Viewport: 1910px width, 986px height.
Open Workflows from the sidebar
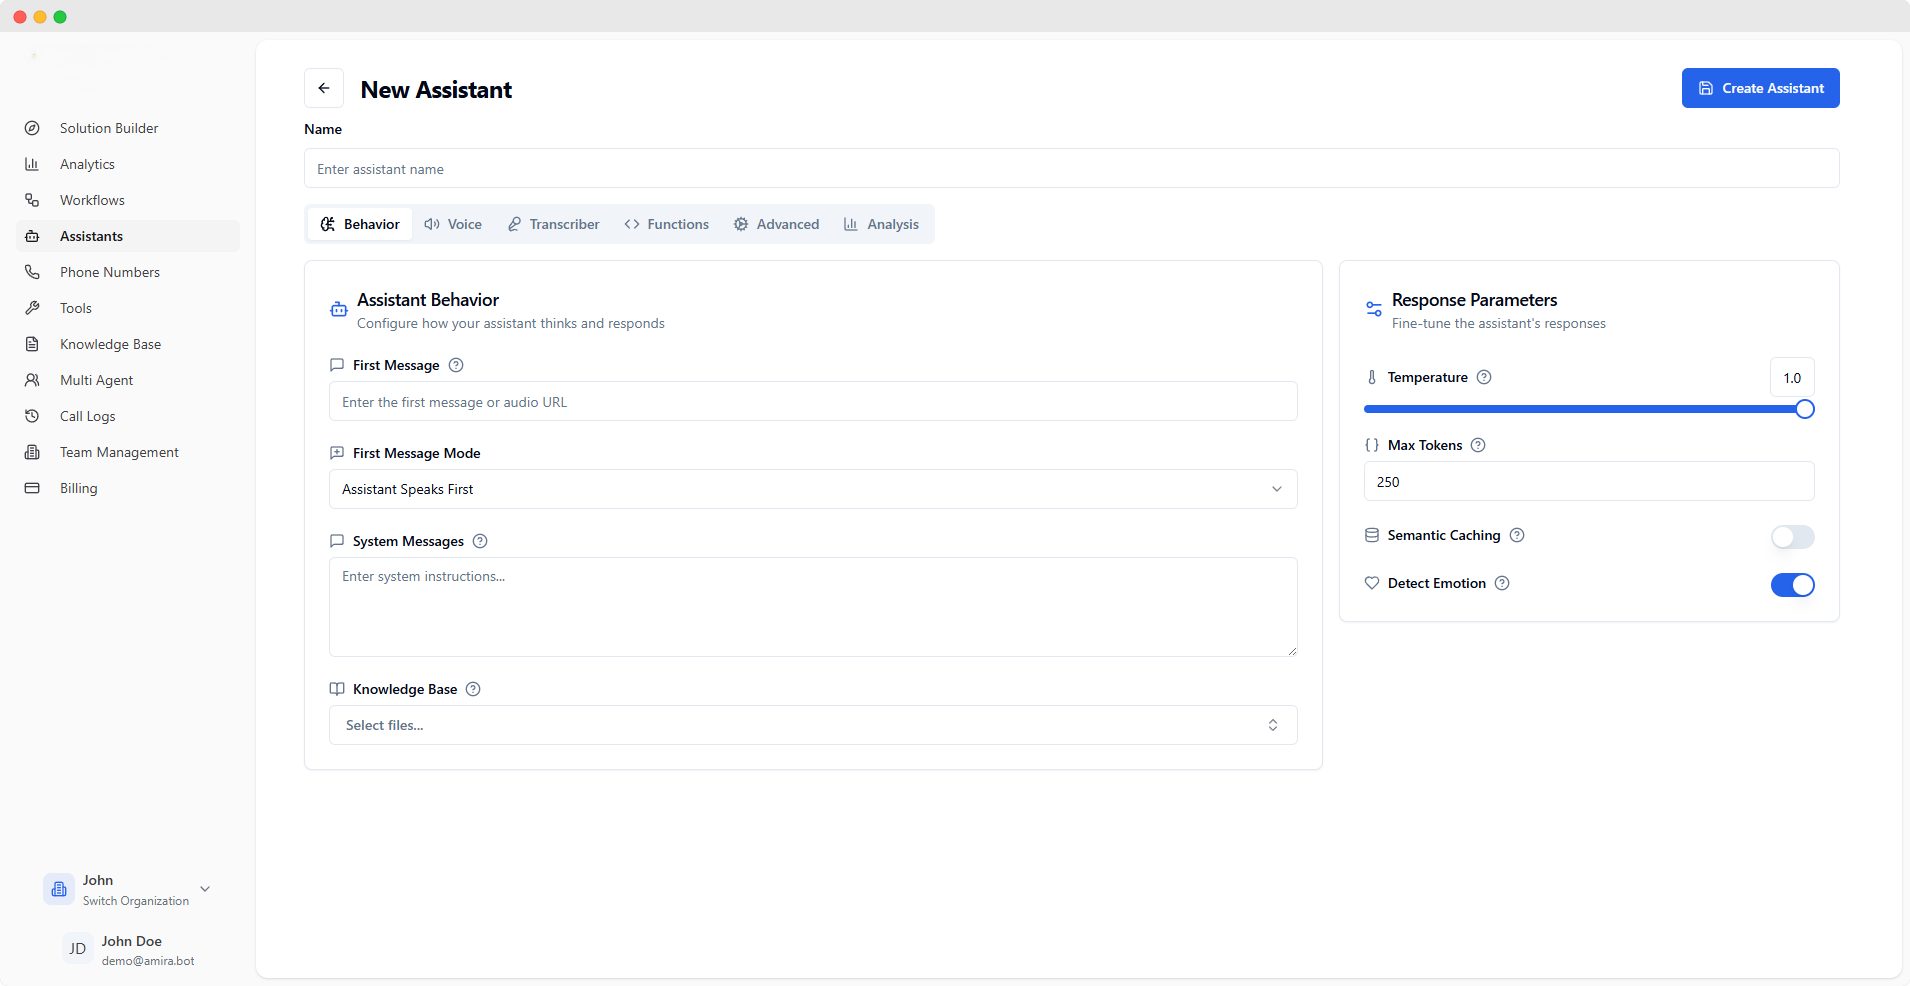point(91,200)
